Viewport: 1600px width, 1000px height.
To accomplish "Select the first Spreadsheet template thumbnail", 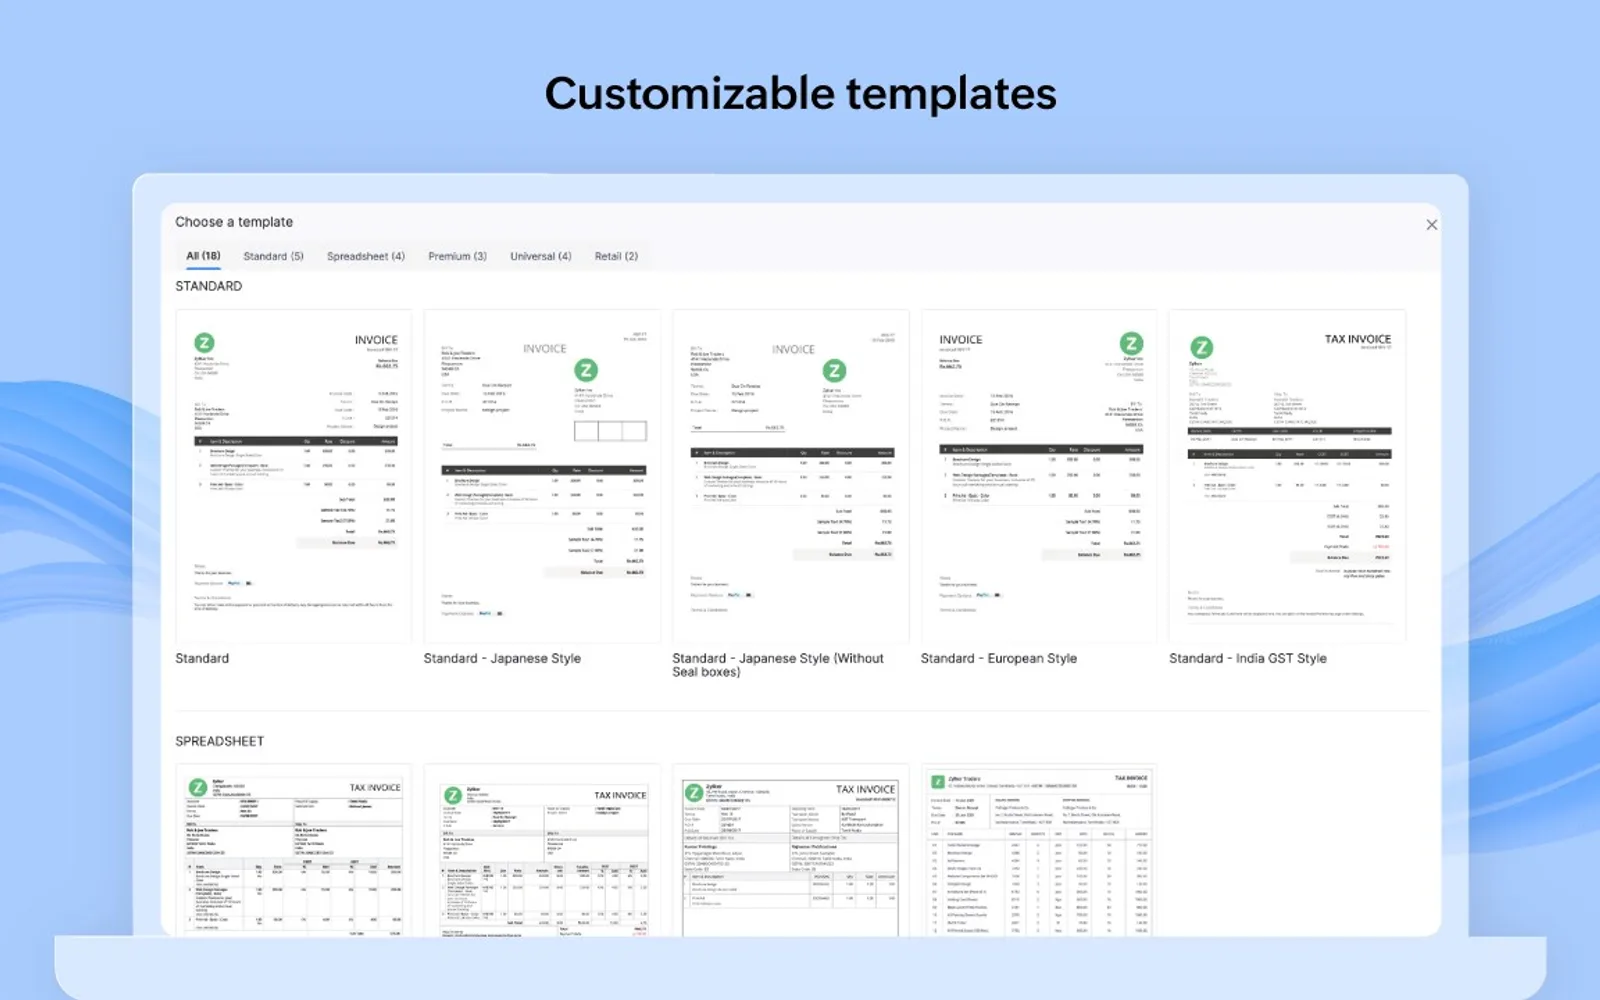I will coord(293,851).
